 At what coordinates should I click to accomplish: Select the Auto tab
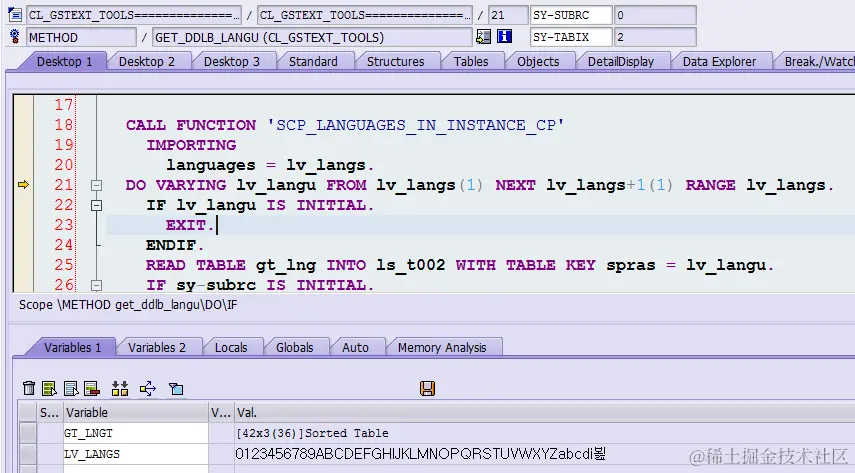pos(355,348)
